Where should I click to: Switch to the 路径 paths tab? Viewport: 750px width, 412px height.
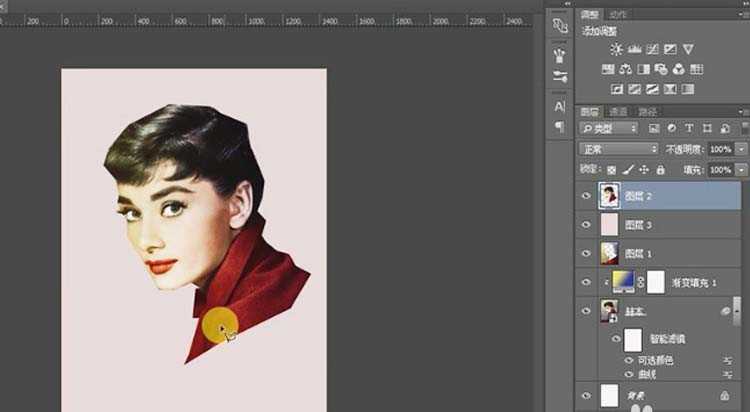(x=648, y=112)
